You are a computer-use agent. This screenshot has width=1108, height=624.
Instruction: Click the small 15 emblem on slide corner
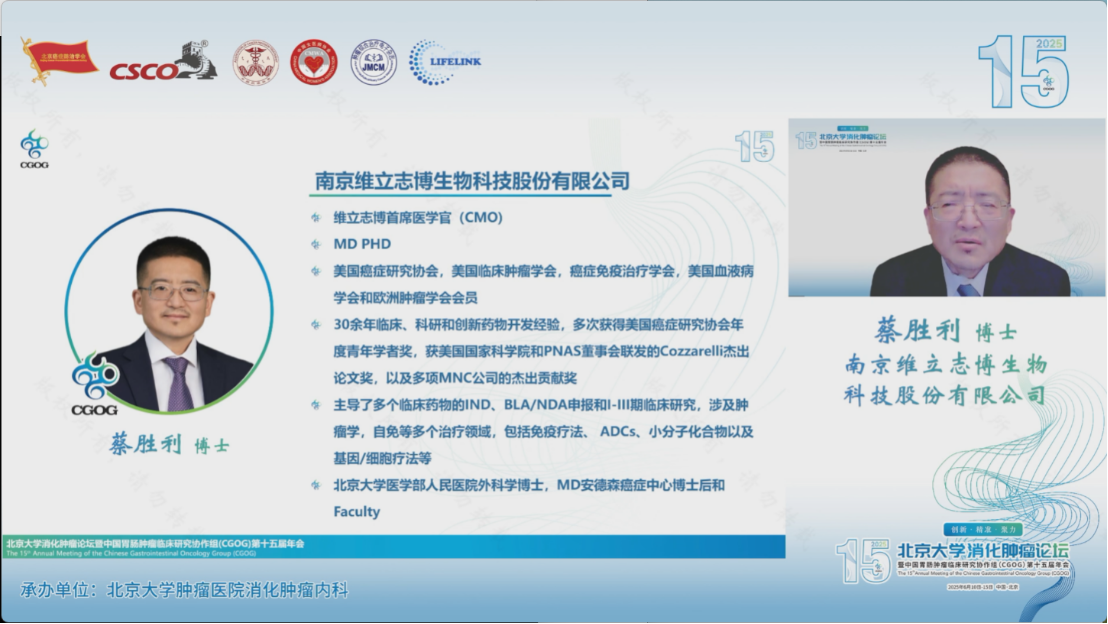tap(755, 146)
